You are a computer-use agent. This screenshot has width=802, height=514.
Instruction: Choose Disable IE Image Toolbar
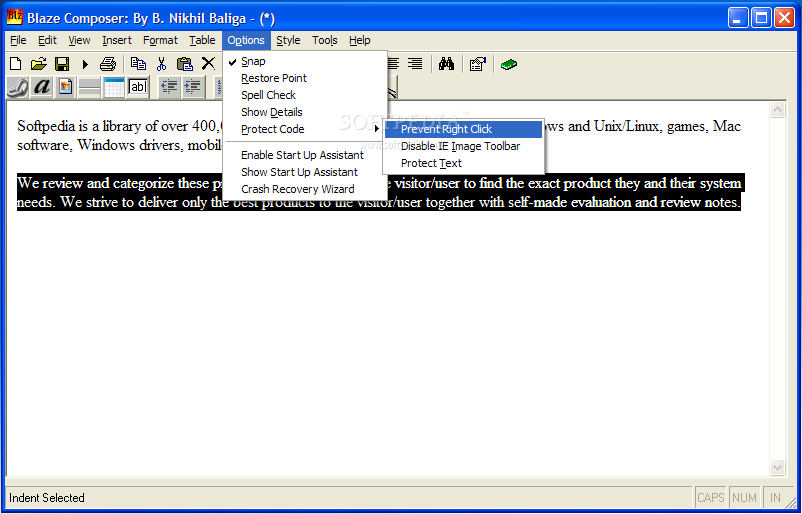pyautogui.click(x=463, y=146)
